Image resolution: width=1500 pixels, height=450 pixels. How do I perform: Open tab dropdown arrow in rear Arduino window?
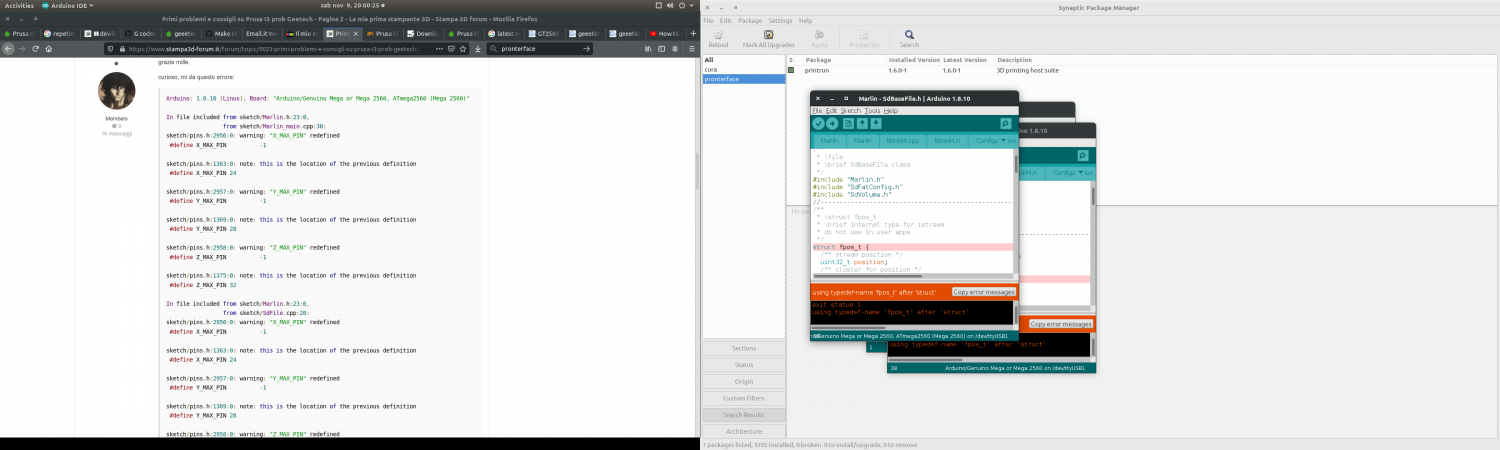[1080, 173]
